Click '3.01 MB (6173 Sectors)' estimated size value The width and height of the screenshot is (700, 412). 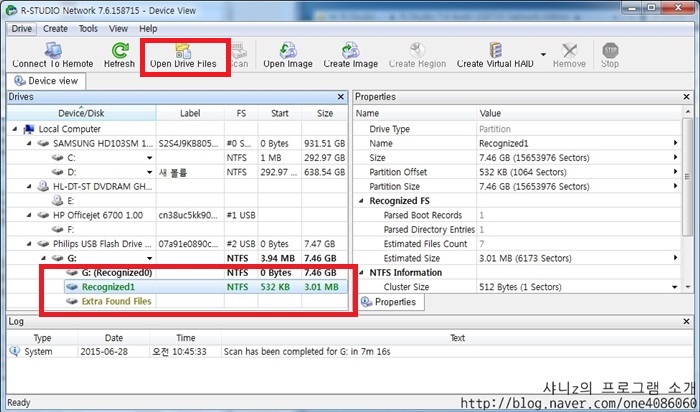(525, 258)
